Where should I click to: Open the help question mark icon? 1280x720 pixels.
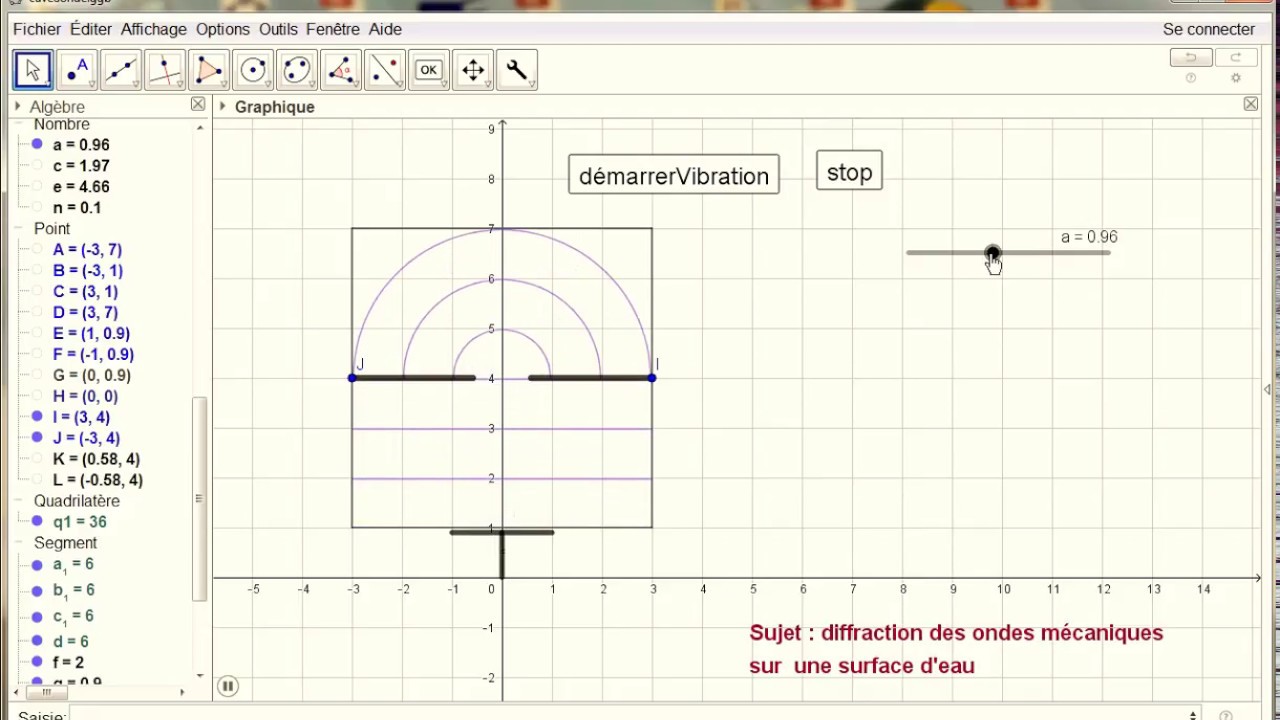click(1191, 79)
